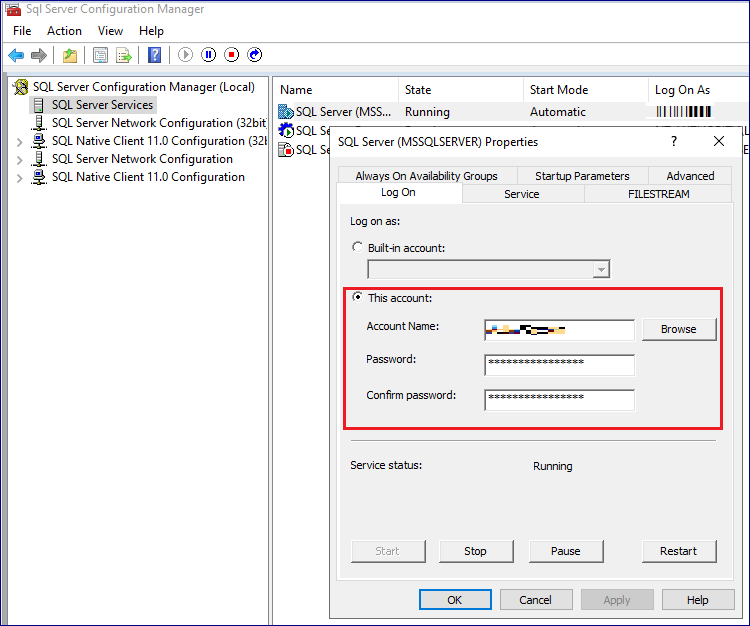
Task: Select SQL Server Network Configuration tree item
Action: click(x=142, y=159)
